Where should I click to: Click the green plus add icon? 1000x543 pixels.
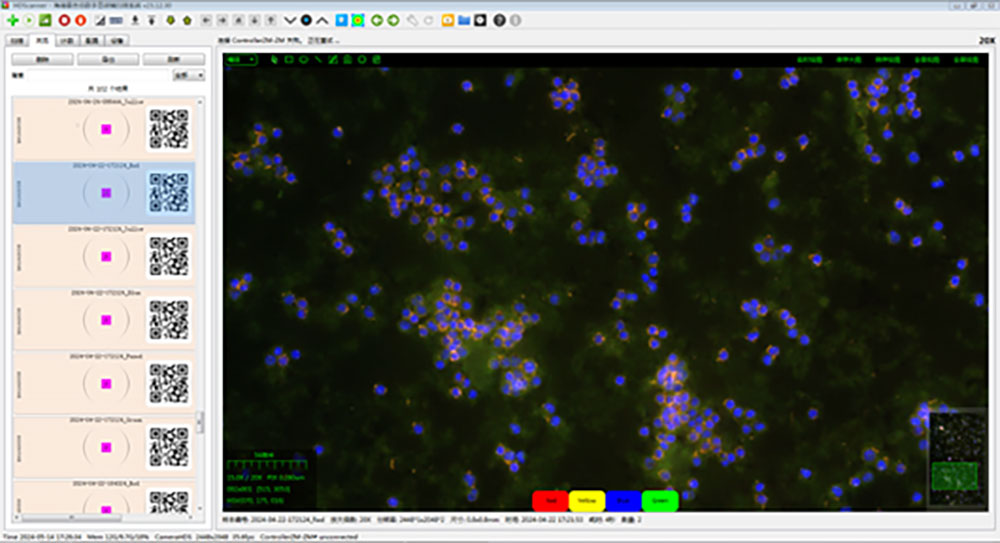[x=12, y=20]
